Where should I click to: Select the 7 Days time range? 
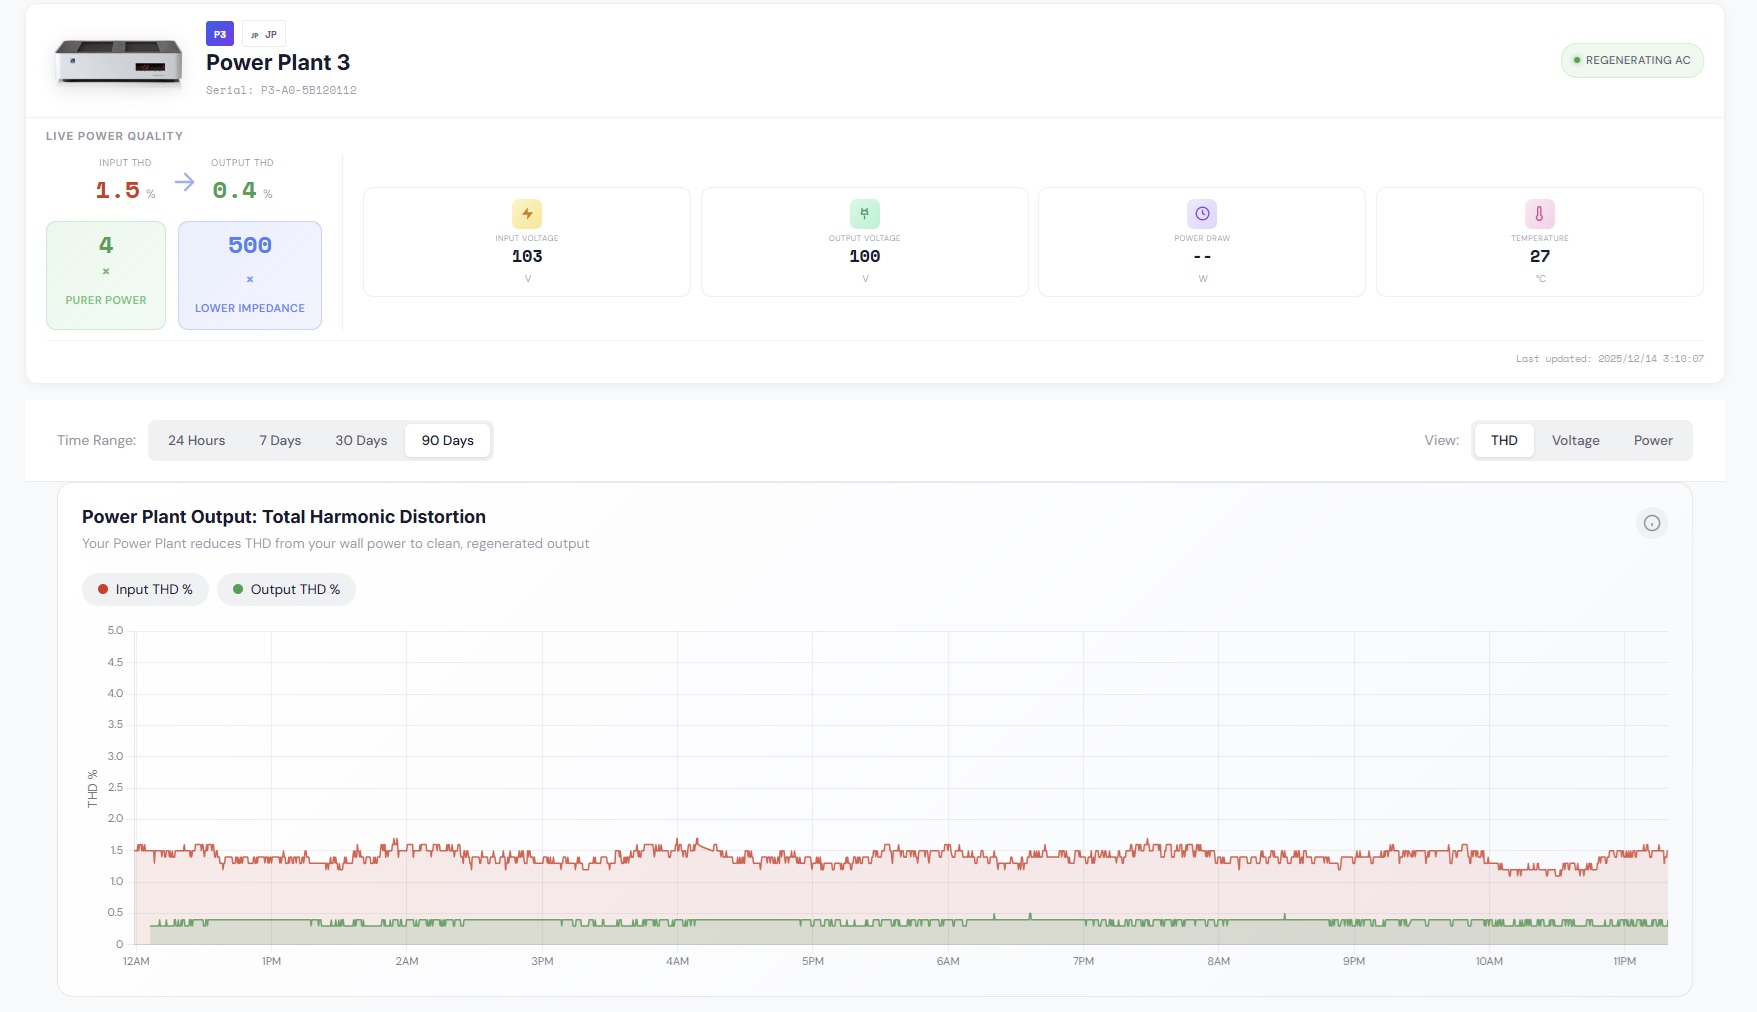coord(280,441)
